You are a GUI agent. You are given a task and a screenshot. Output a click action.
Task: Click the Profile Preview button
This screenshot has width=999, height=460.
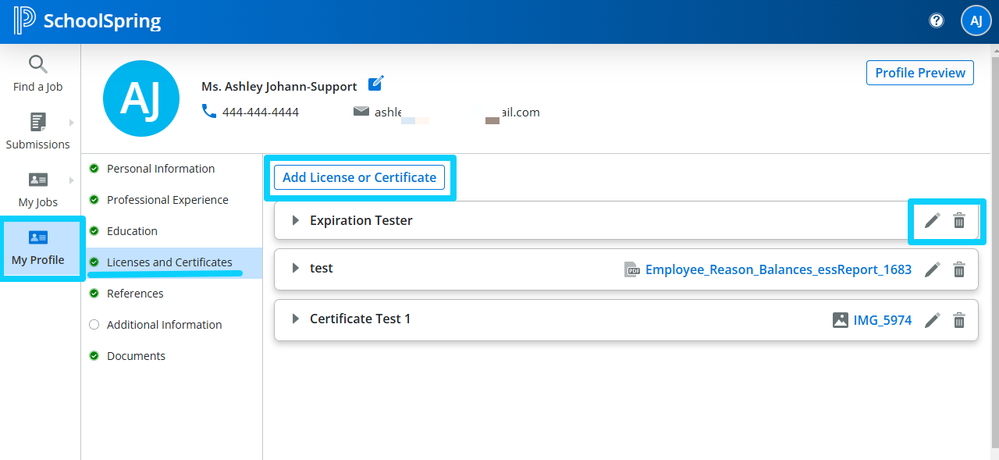pos(919,73)
